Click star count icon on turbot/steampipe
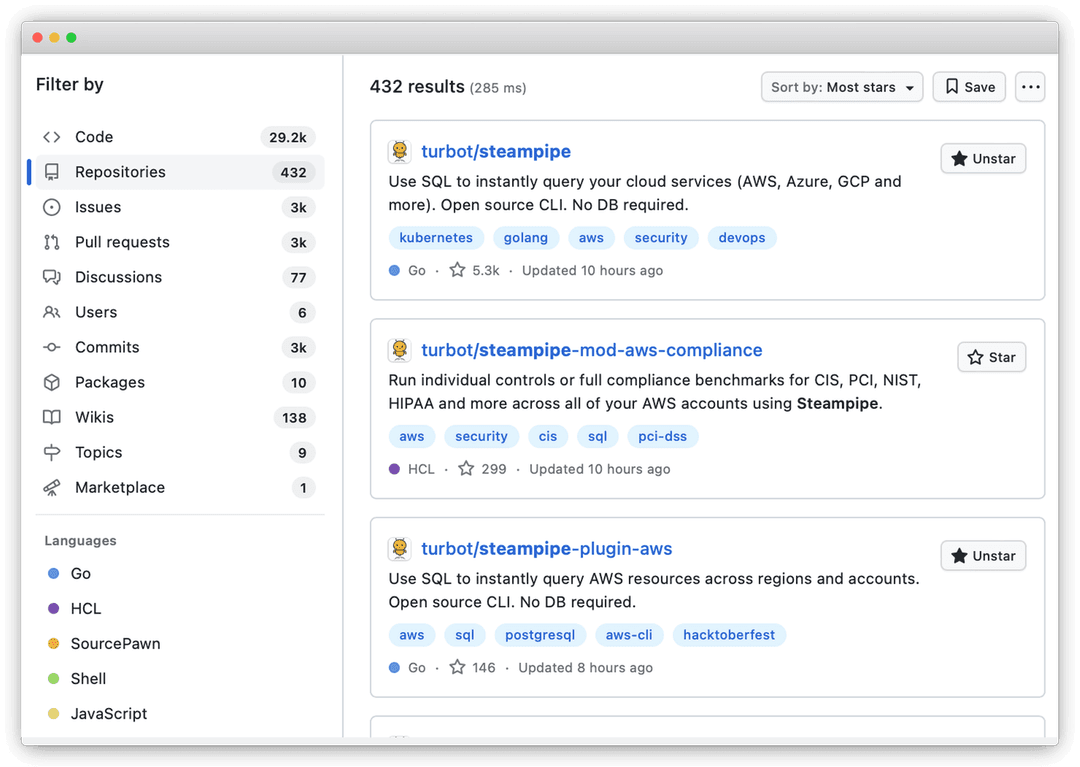Viewport: 1080px width, 767px height. pos(457,270)
